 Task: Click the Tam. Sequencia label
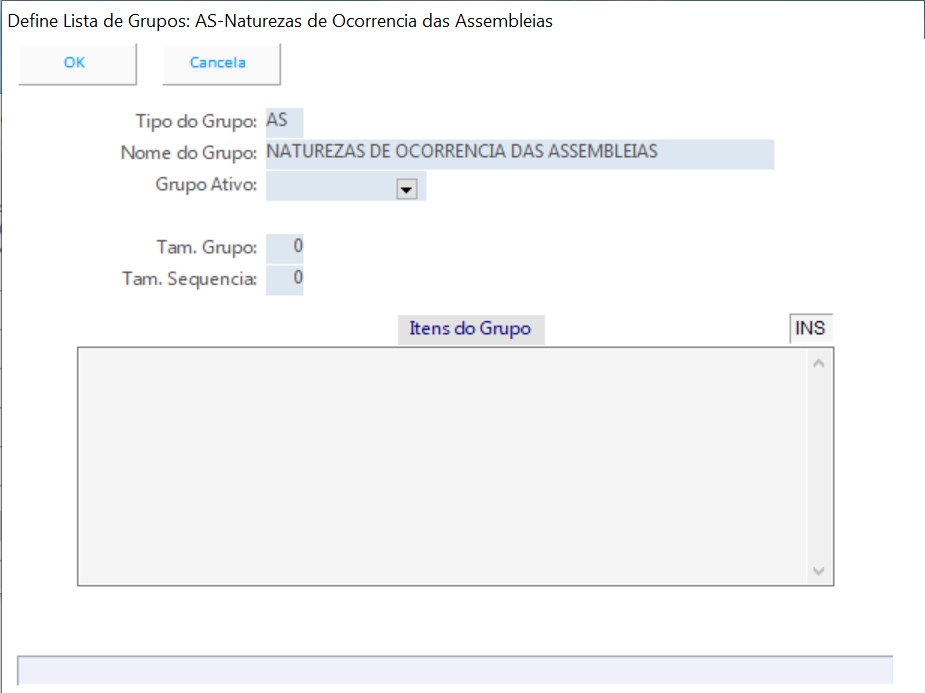[x=189, y=280]
